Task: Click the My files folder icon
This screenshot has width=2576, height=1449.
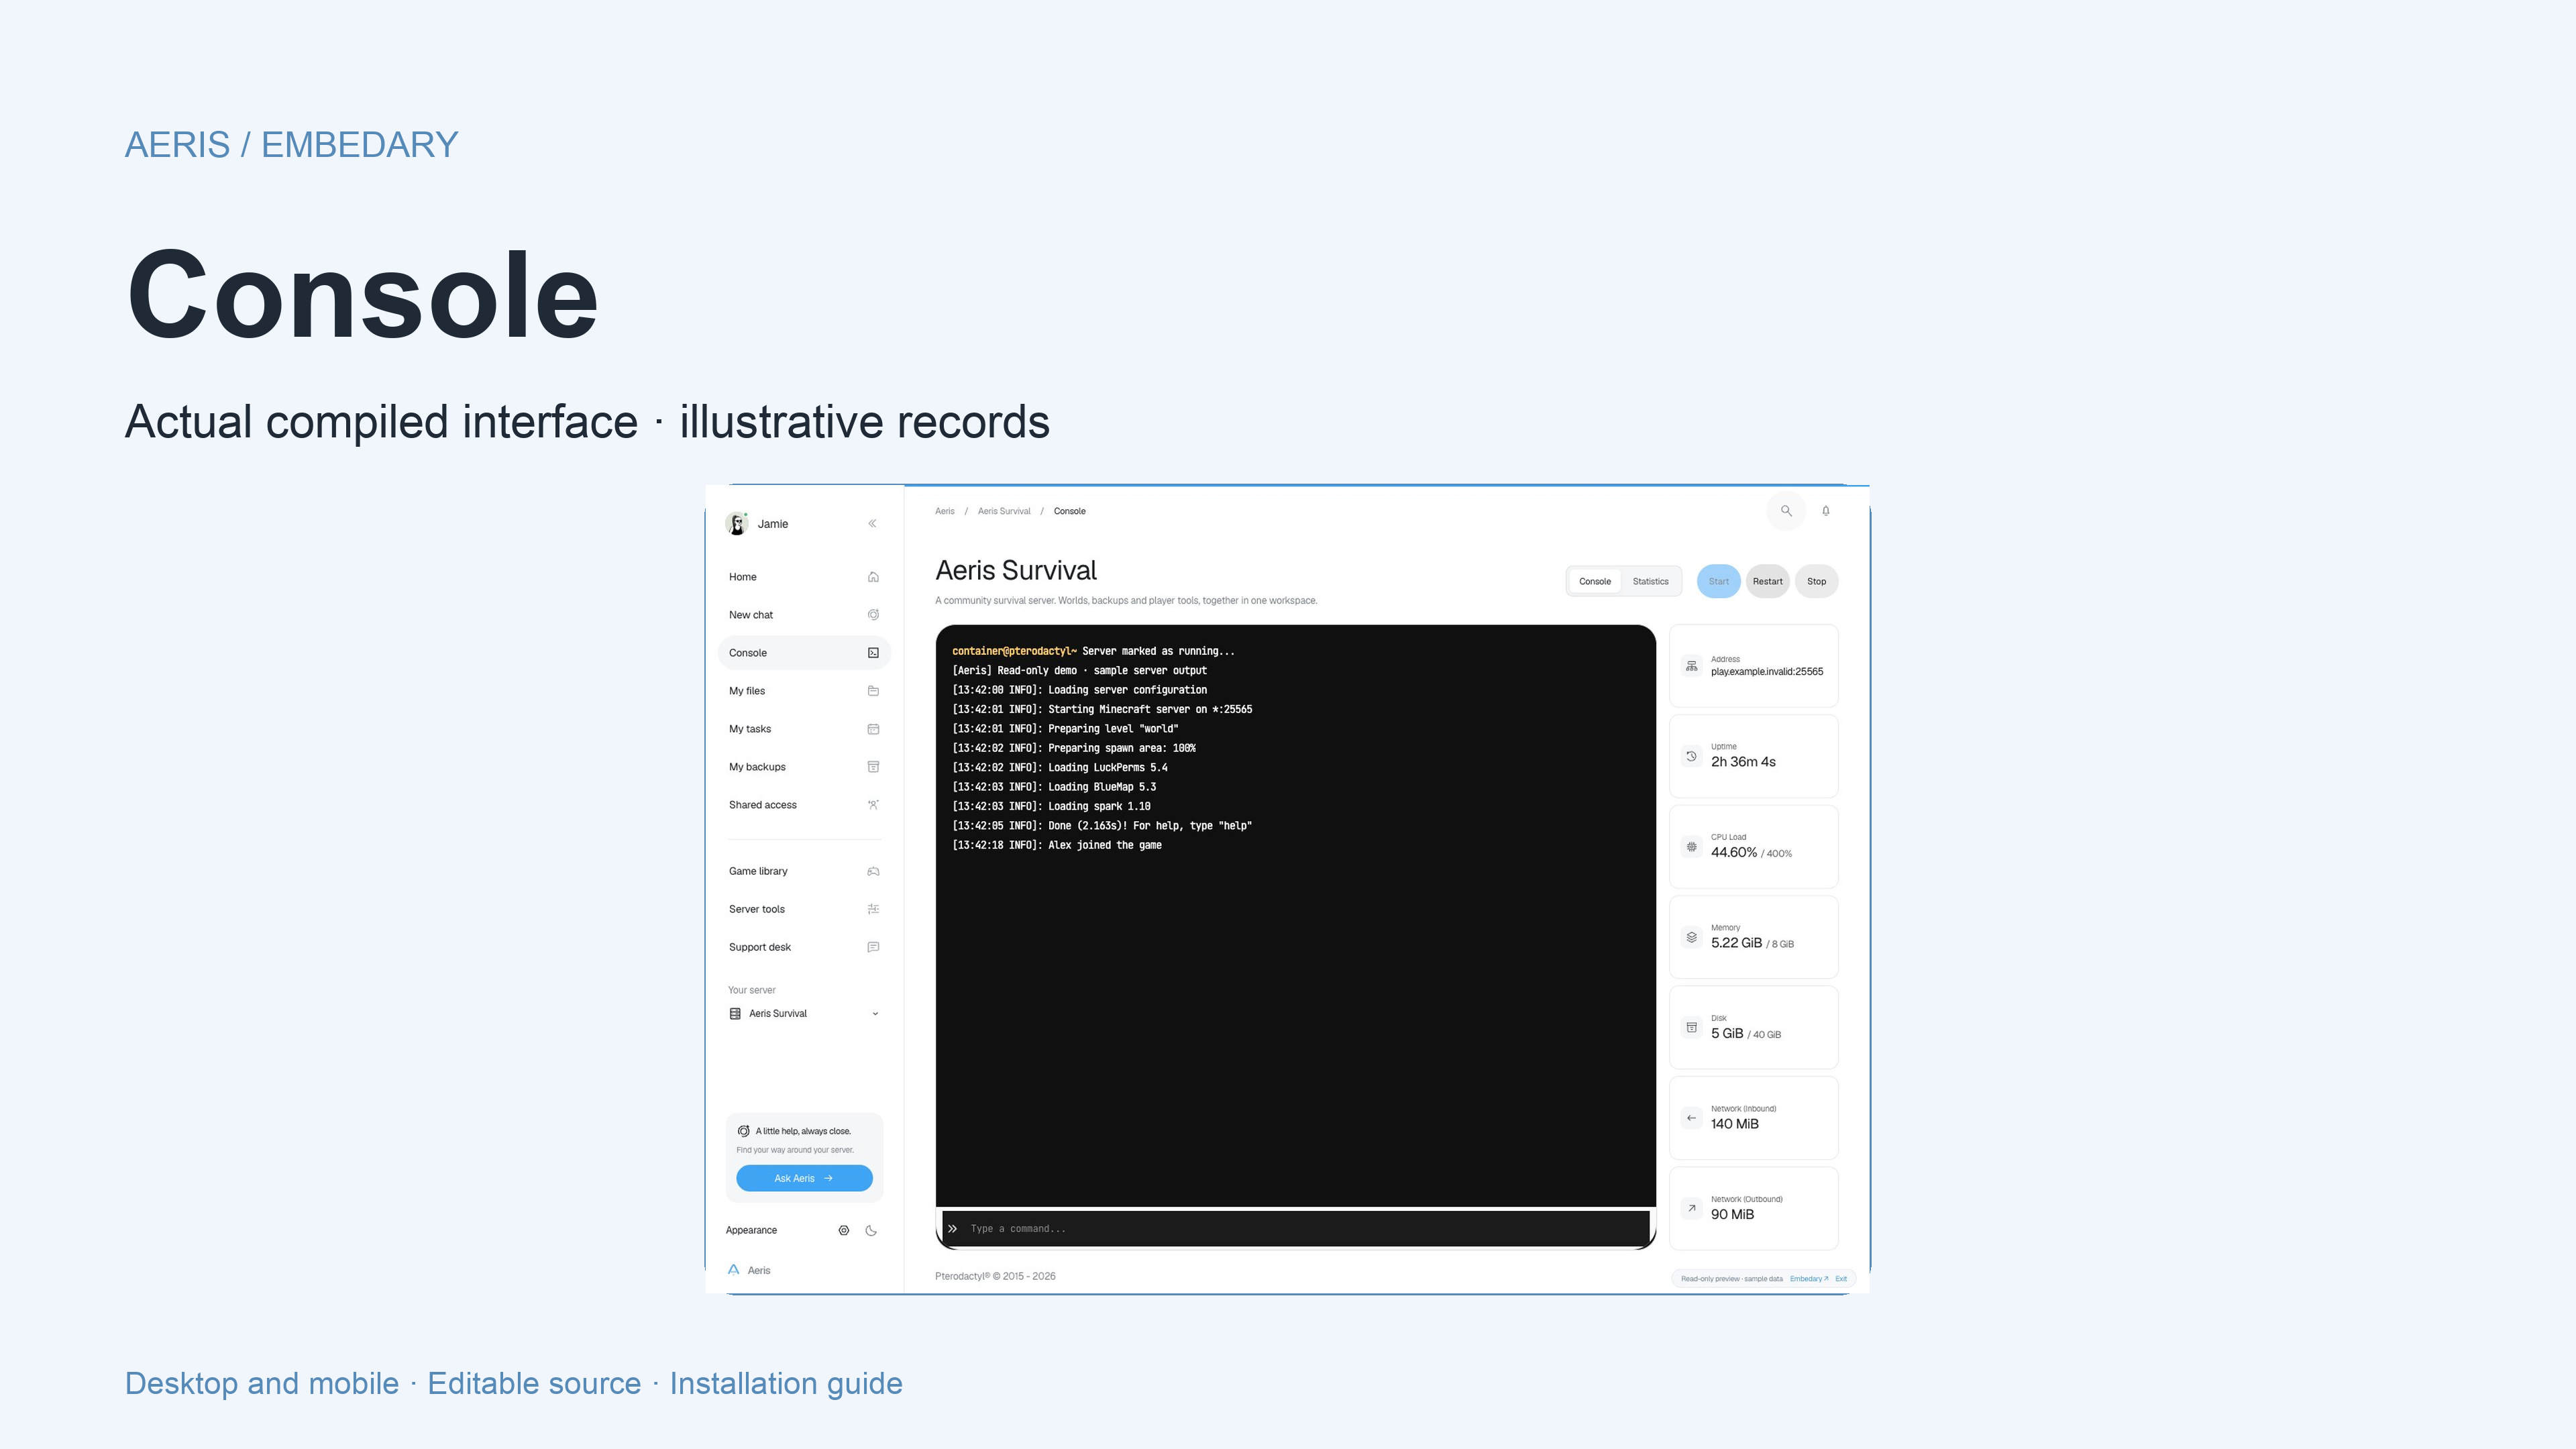Action: click(x=873, y=691)
